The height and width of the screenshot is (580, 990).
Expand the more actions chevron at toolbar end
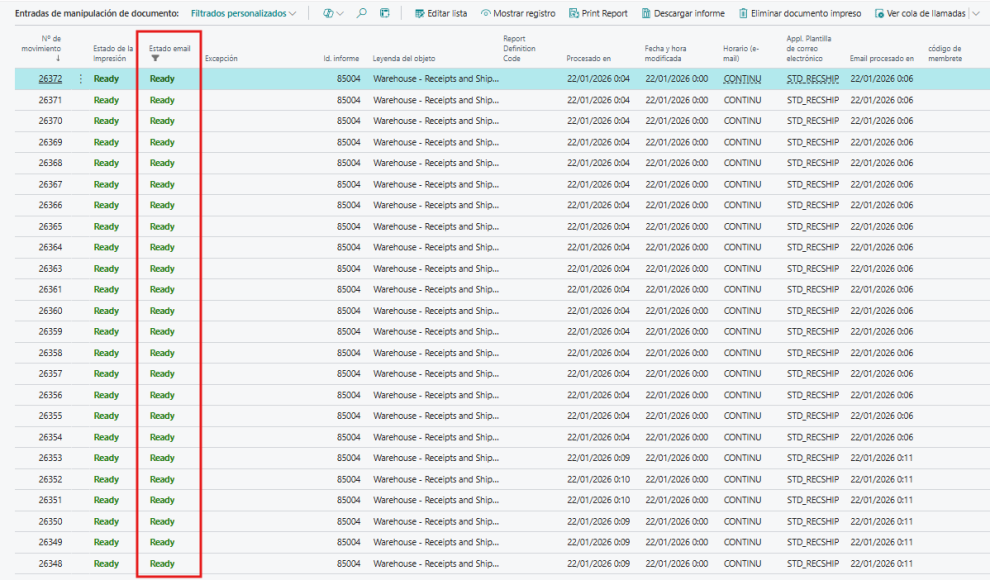[976, 13]
